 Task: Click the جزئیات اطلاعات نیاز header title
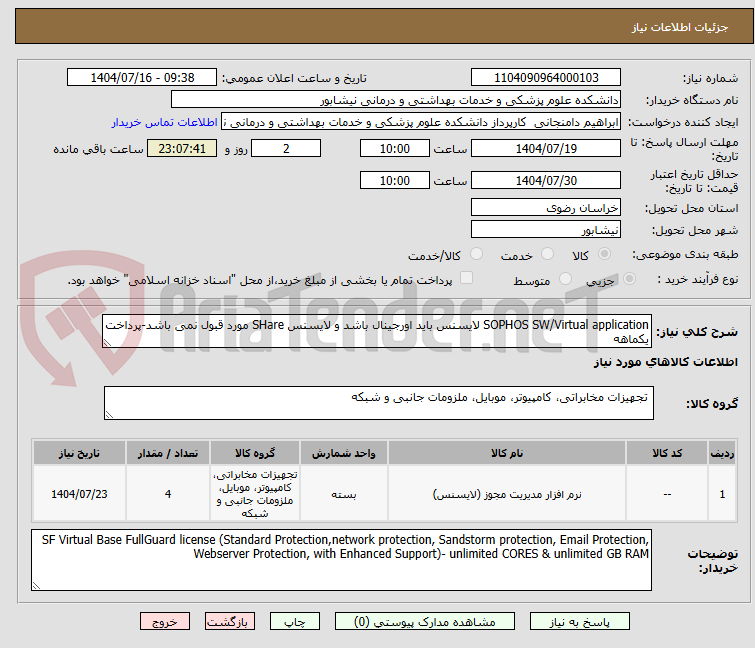click(x=679, y=27)
